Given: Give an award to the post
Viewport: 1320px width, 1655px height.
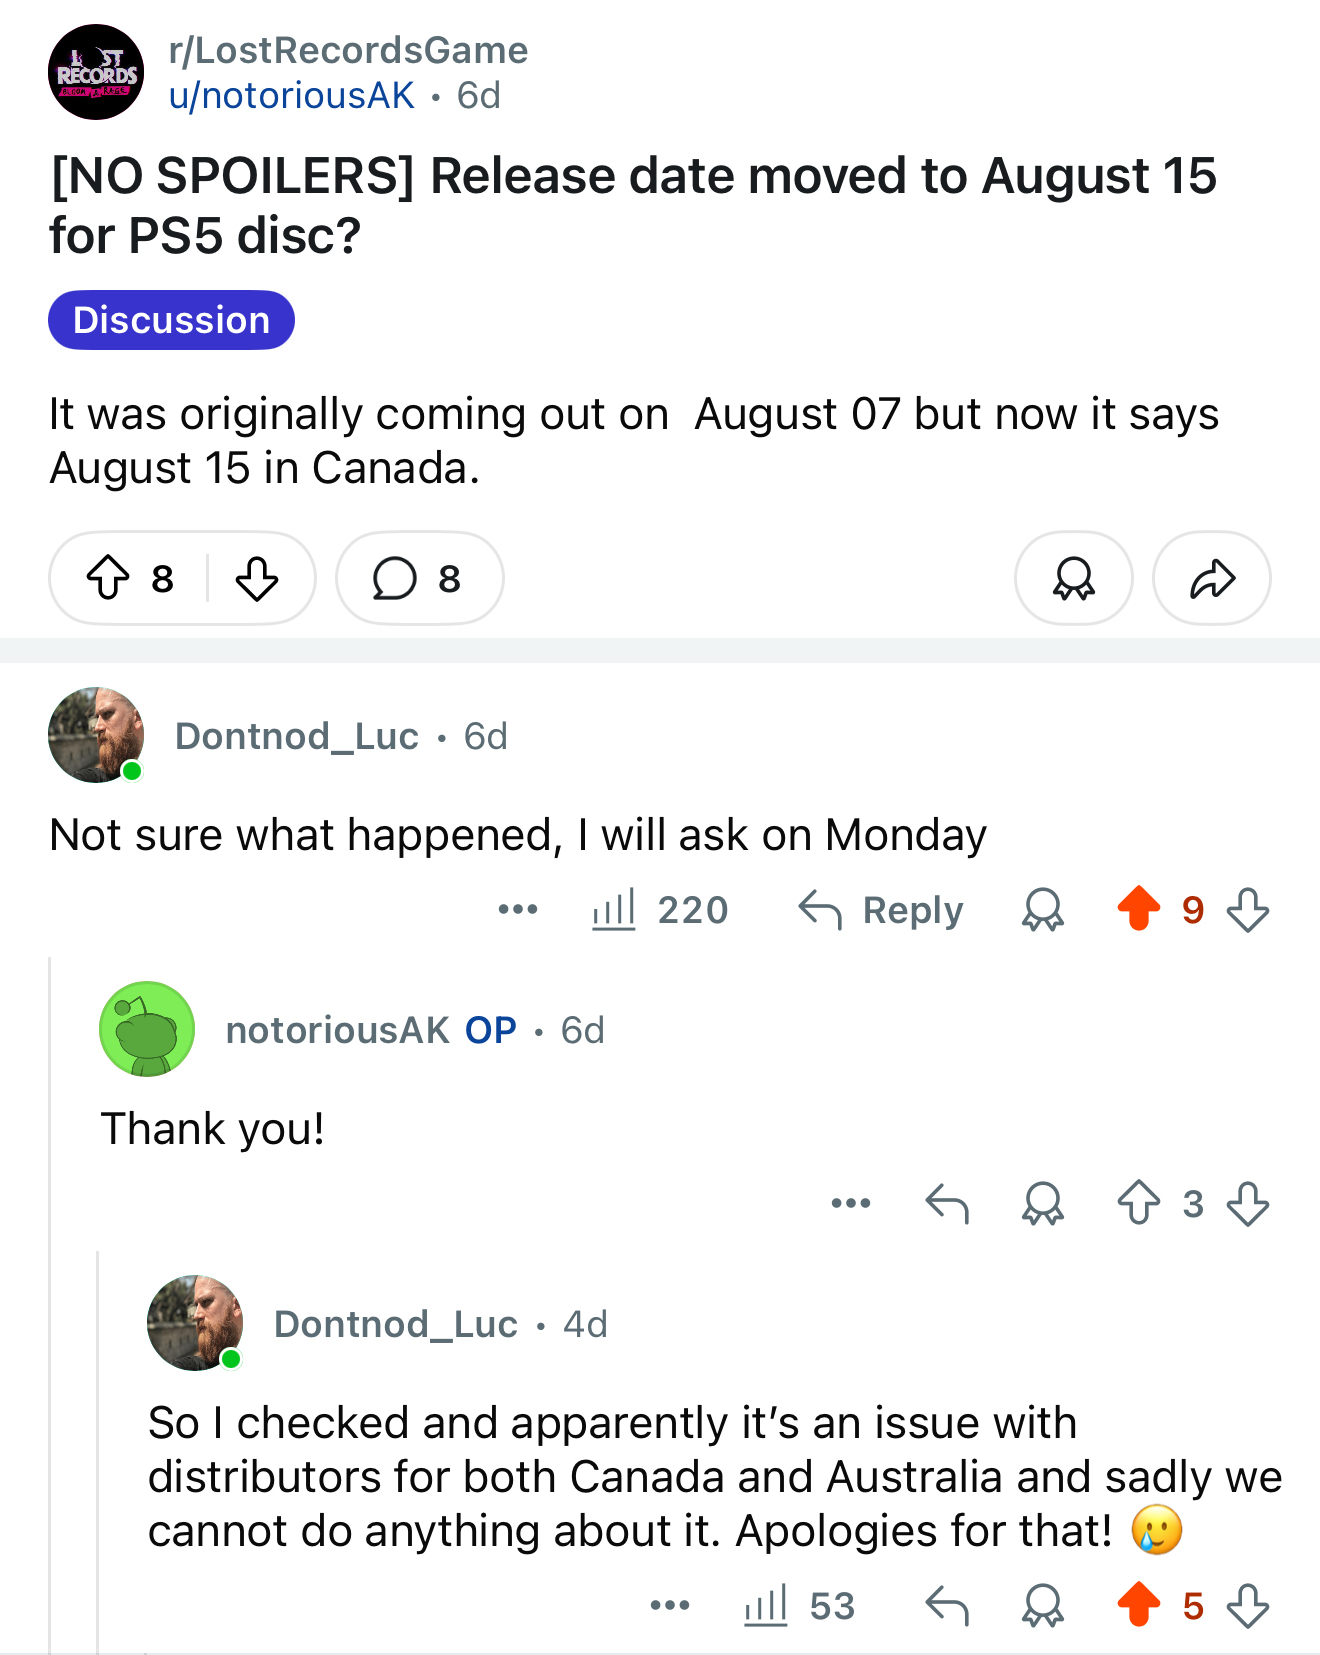Looking at the screenshot, I should coord(1074,578).
